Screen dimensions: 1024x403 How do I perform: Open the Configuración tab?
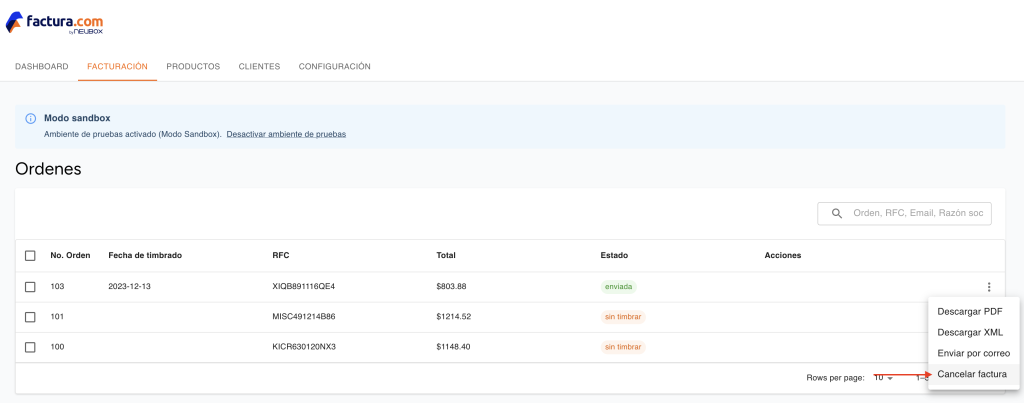click(334, 67)
